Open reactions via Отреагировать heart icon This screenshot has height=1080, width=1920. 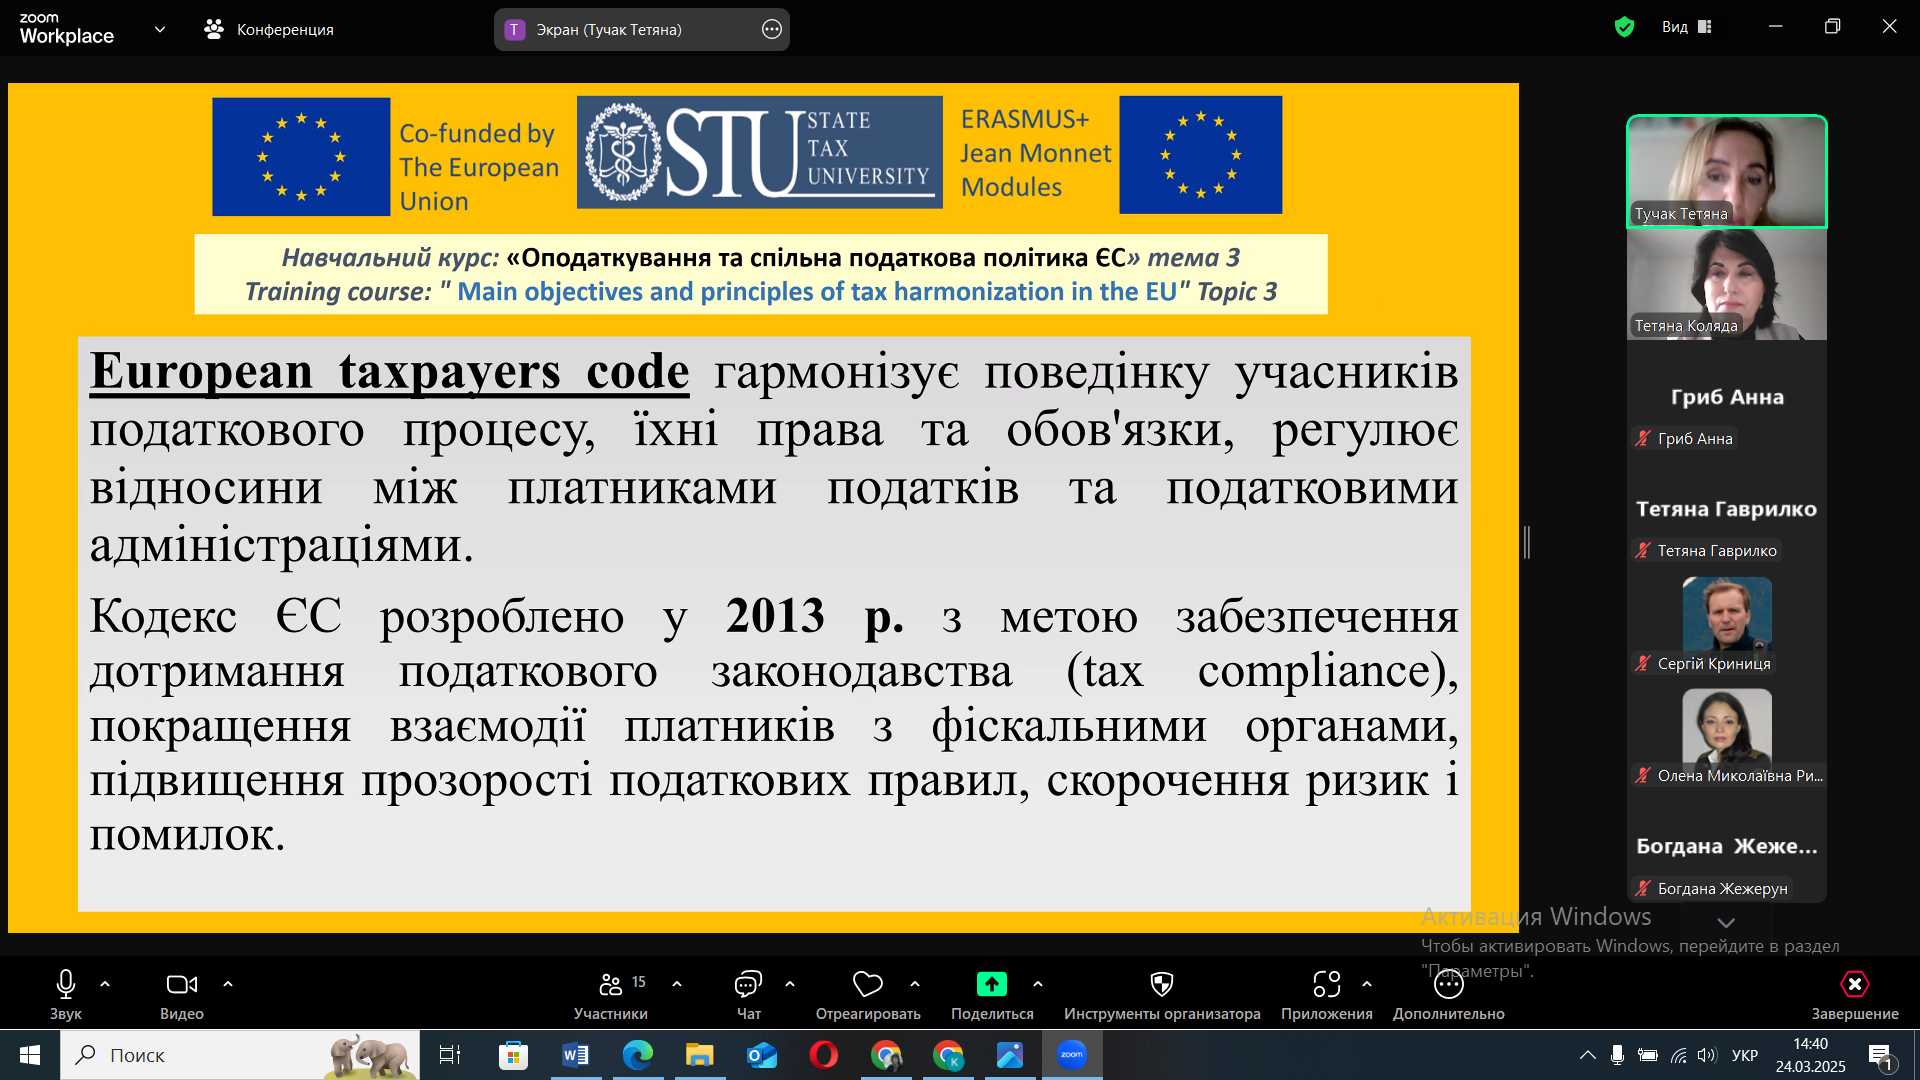pyautogui.click(x=868, y=994)
